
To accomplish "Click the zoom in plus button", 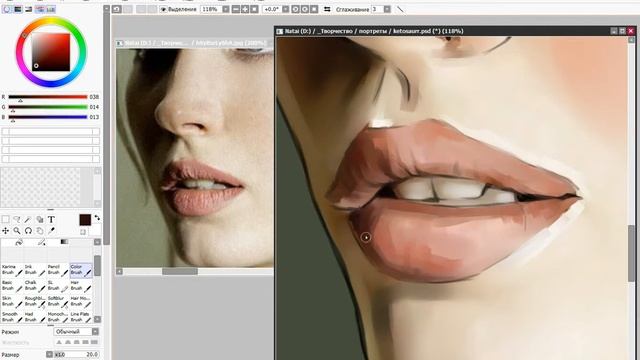I will (x=245, y=9).
